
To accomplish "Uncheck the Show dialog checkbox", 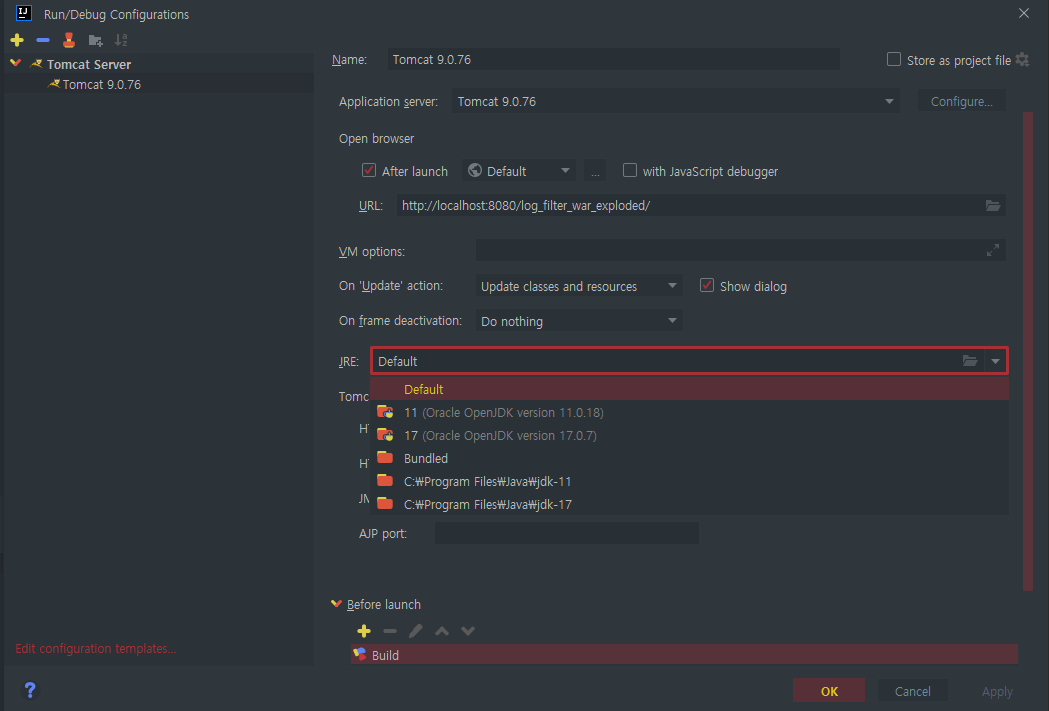I will tap(706, 286).
